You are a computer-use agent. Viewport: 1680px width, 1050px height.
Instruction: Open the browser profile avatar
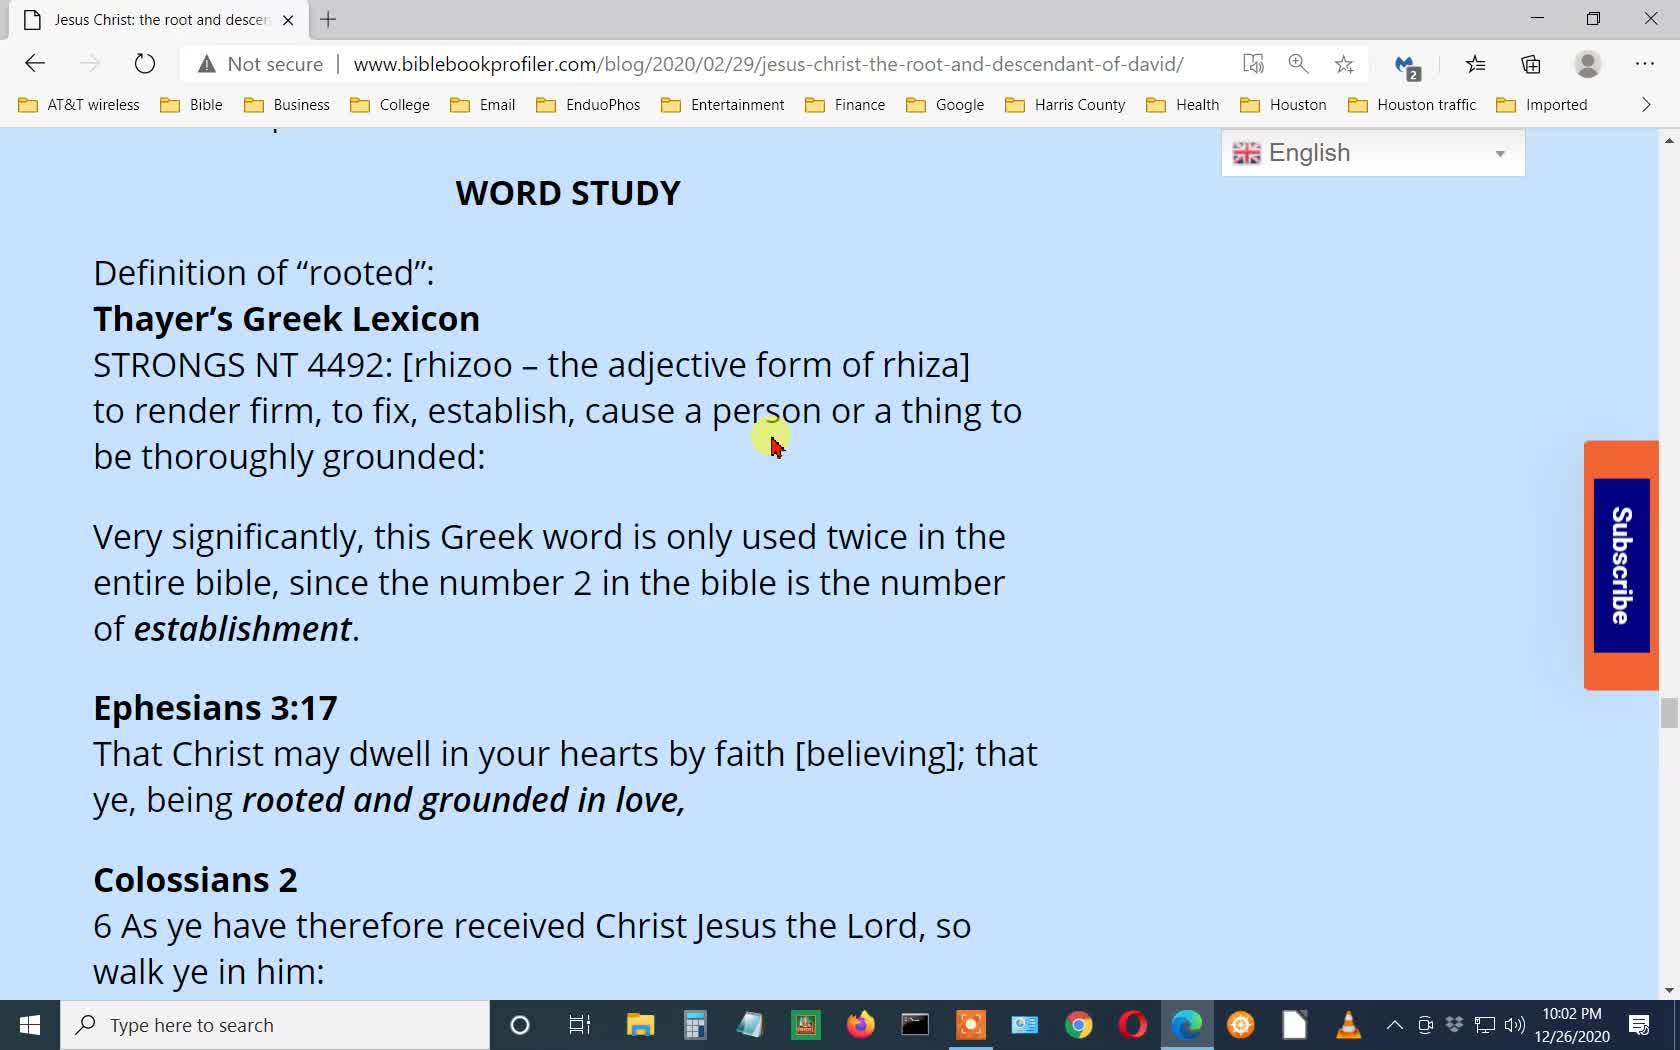pyautogui.click(x=1588, y=63)
